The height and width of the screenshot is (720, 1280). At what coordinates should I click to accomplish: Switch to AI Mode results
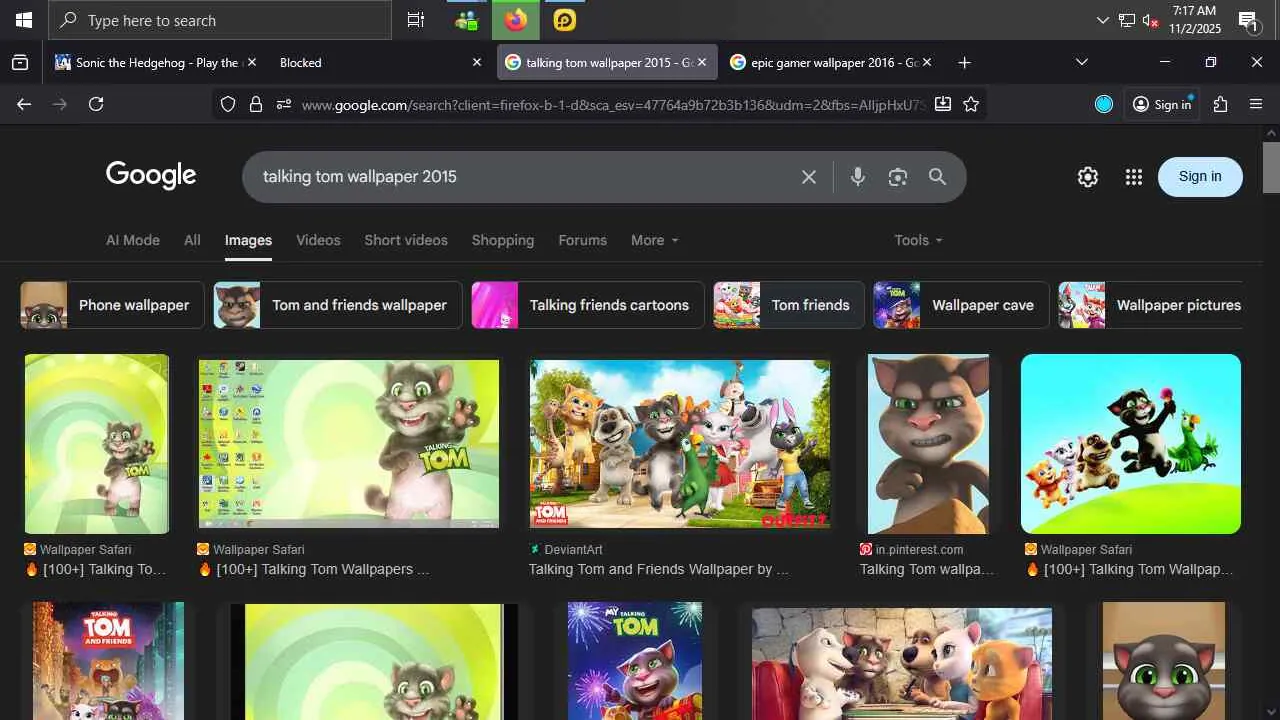click(133, 240)
